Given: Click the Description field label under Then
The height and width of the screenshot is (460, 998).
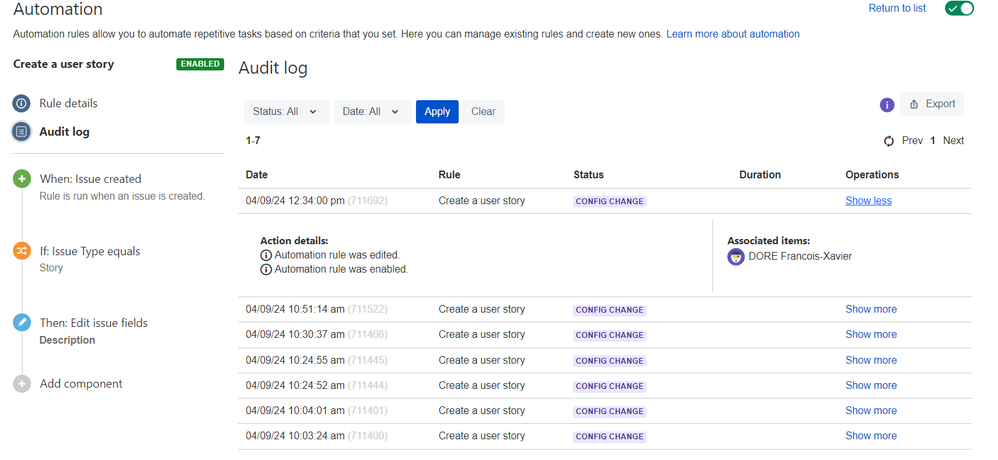Looking at the screenshot, I should click(x=67, y=340).
